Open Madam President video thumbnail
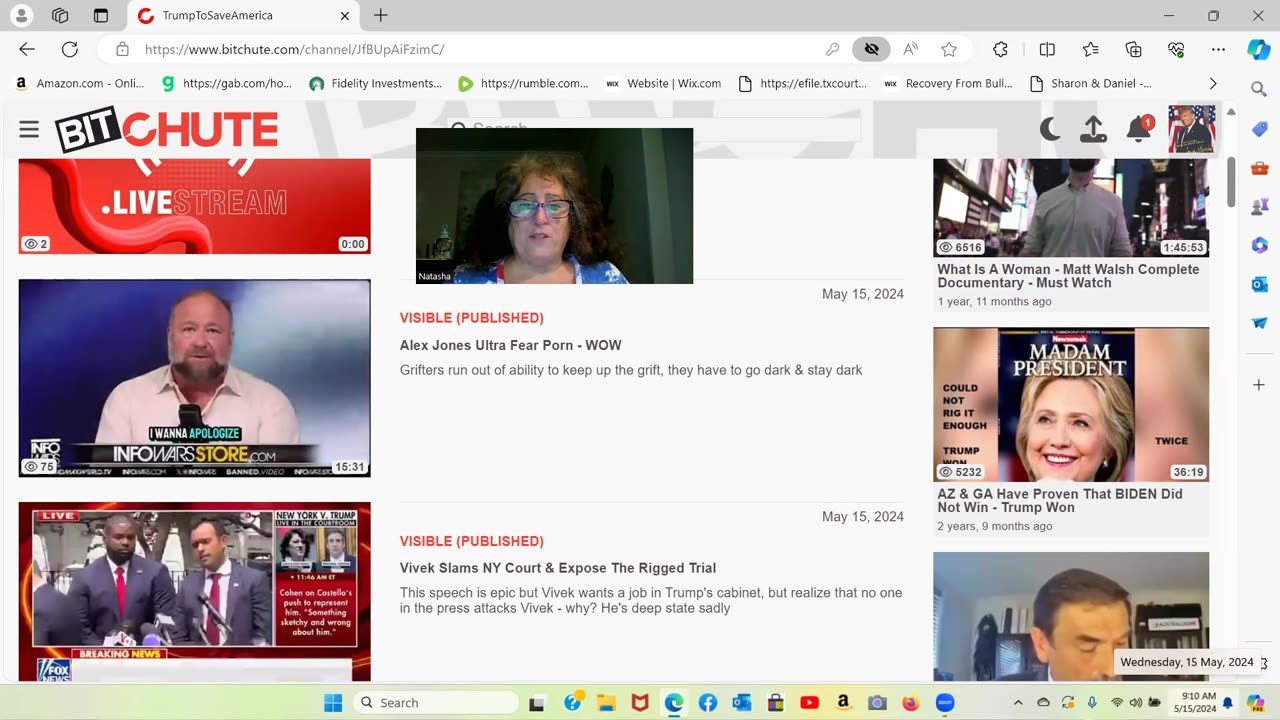 (1071, 404)
